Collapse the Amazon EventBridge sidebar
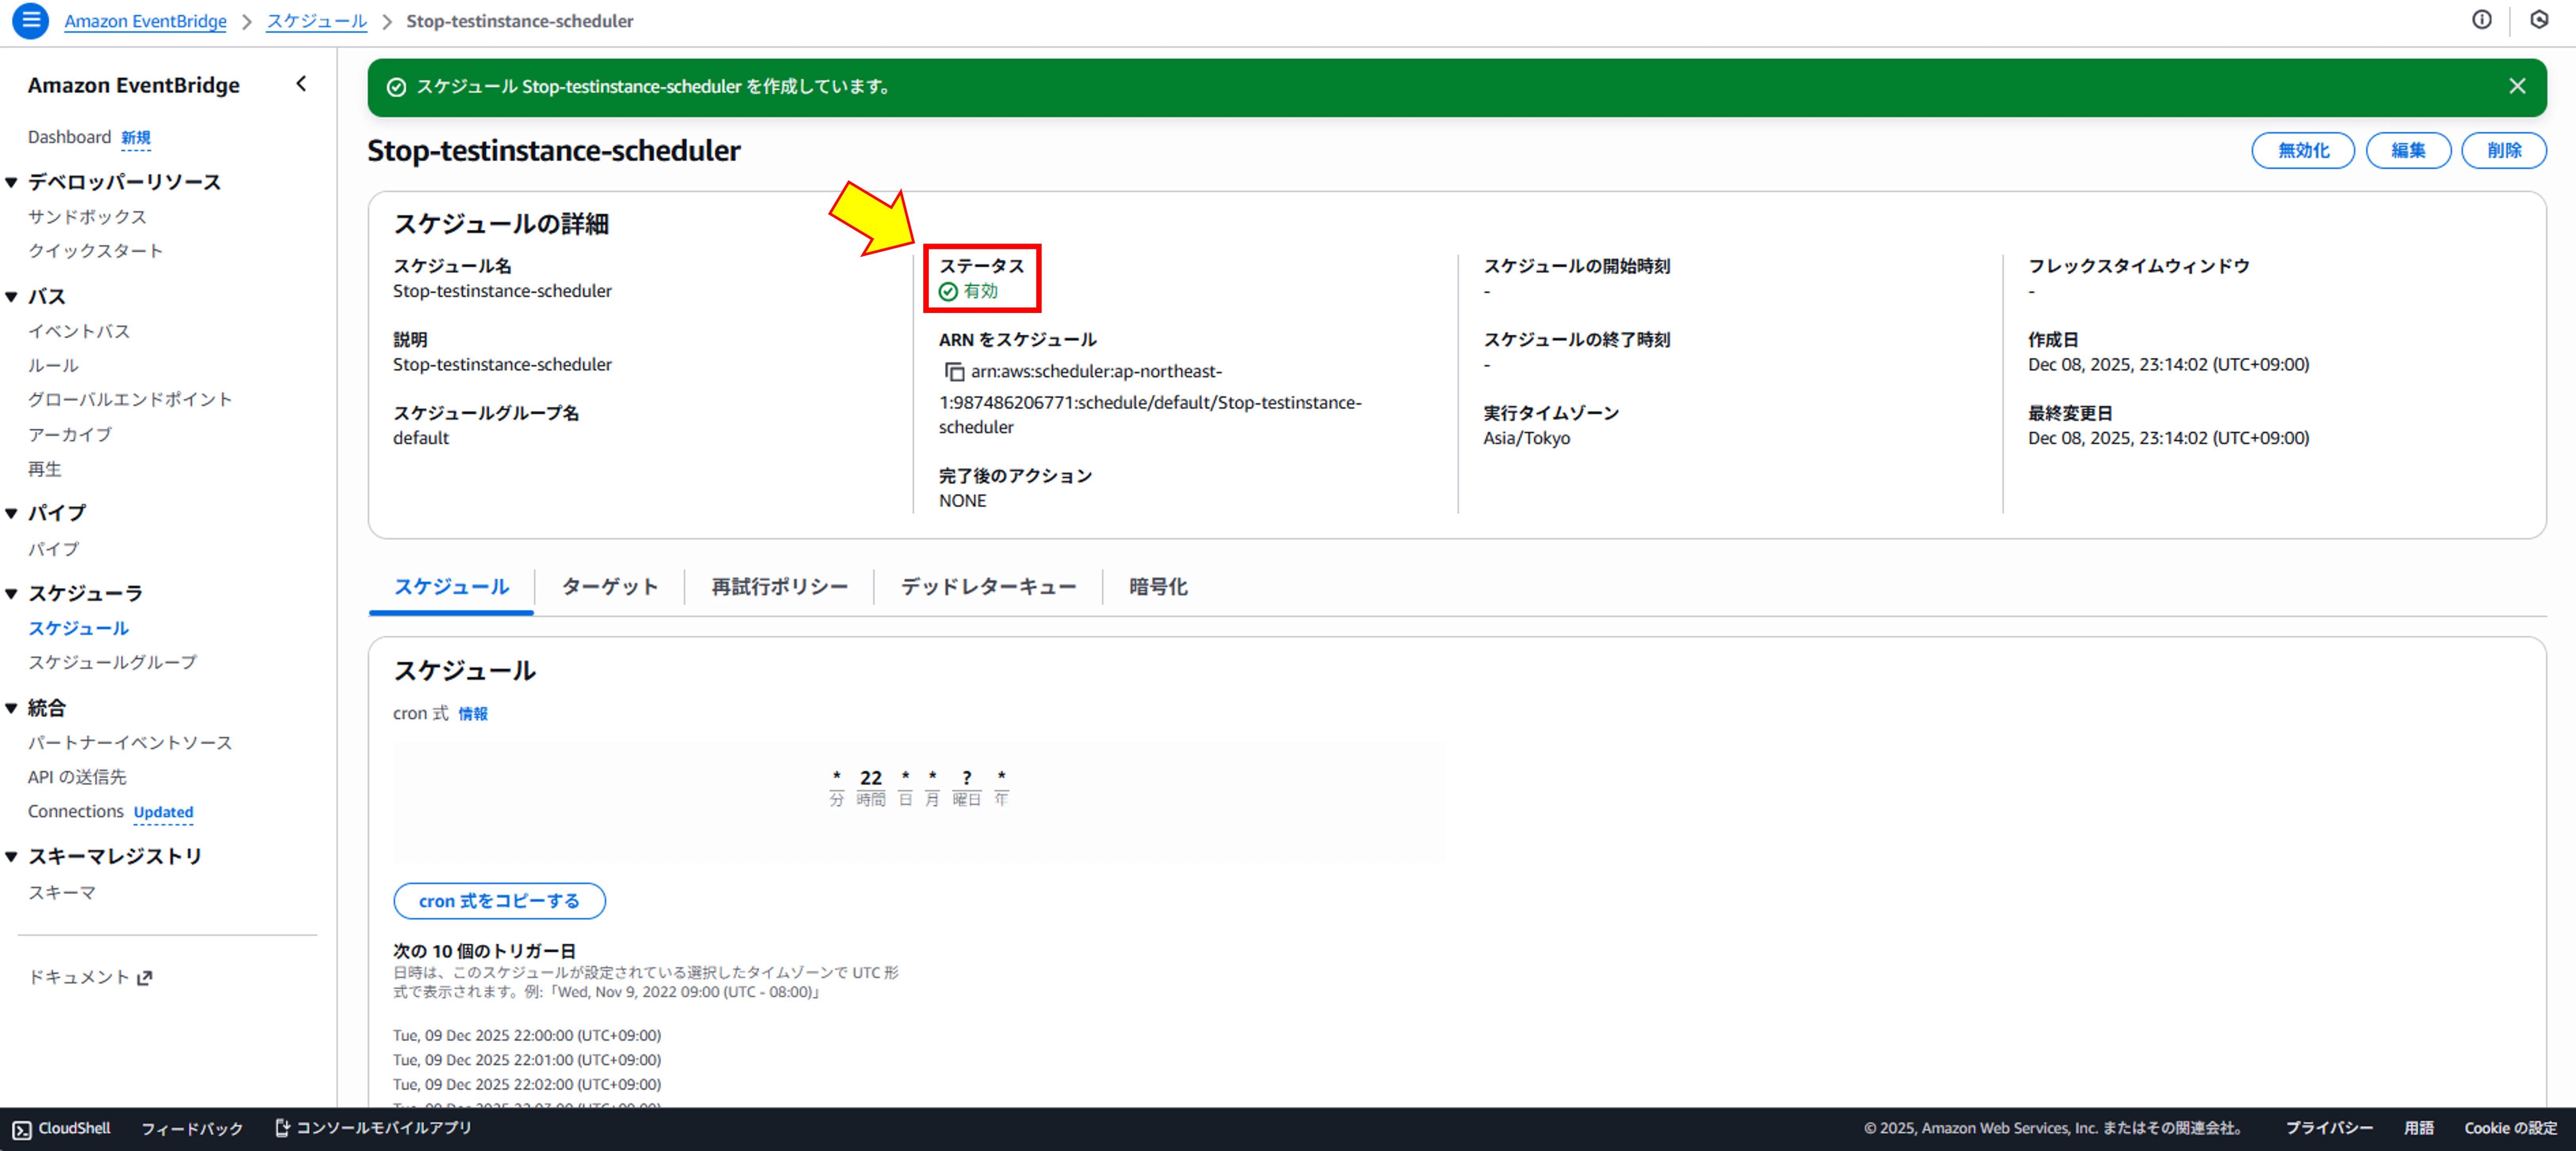Screen dimensions: 2576x1151 point(301,84)
